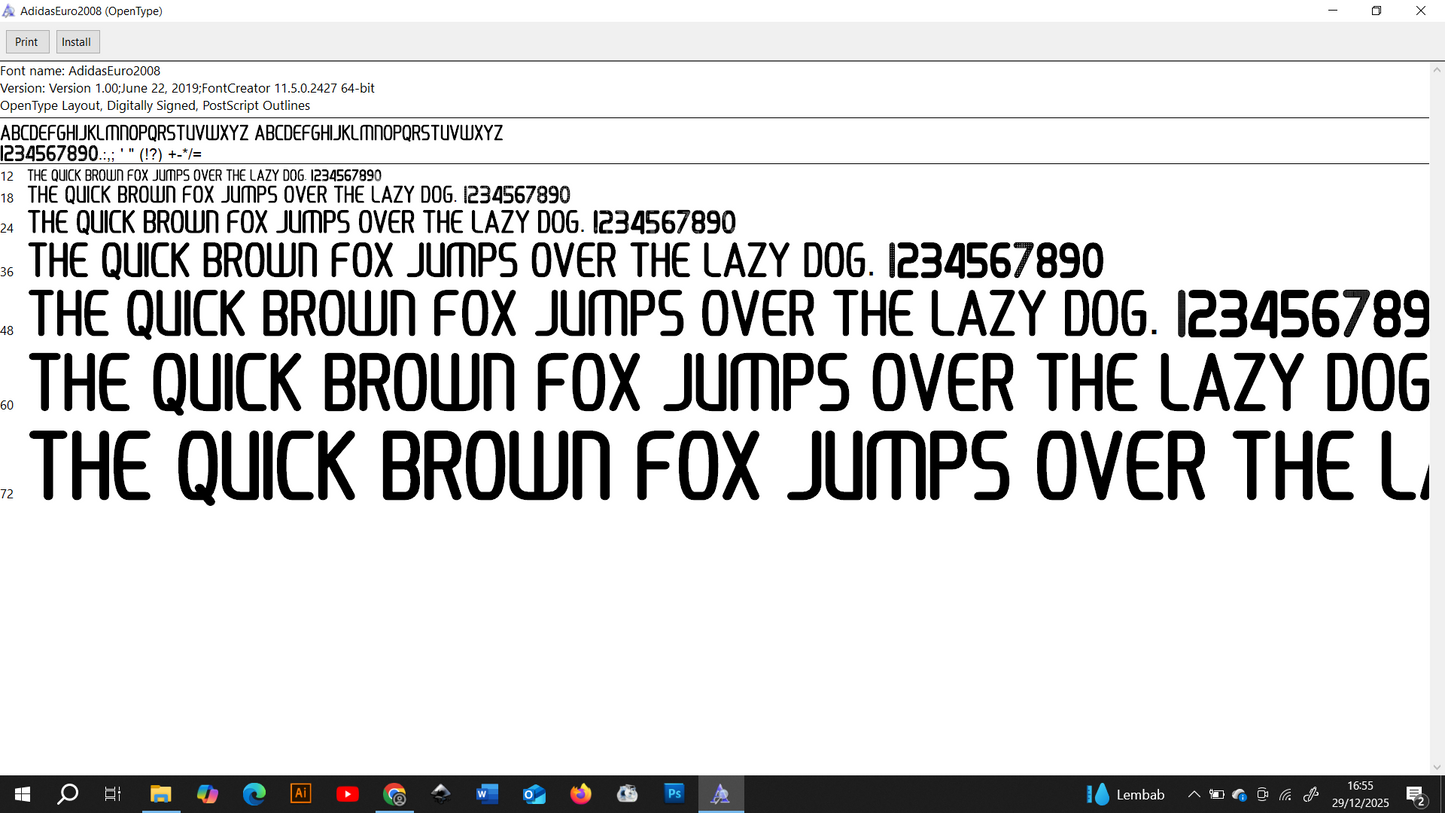Show hidden system tray icons
Screen dimensions: 1445x813
click(1194, 795)
